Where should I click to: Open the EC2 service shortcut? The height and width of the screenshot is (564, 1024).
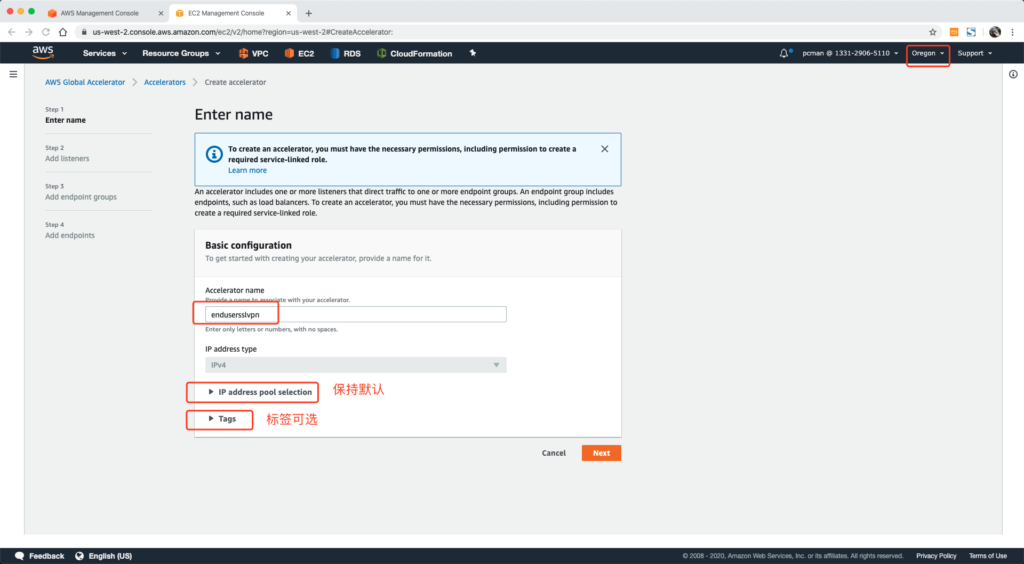click(298, 53)
